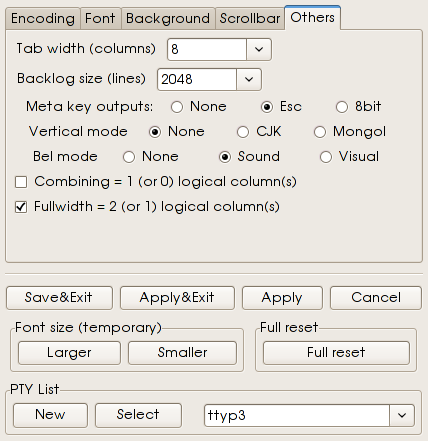Open the Font tab
The width and height of the screenshot is (428, 441).
(x=100, y=19)
